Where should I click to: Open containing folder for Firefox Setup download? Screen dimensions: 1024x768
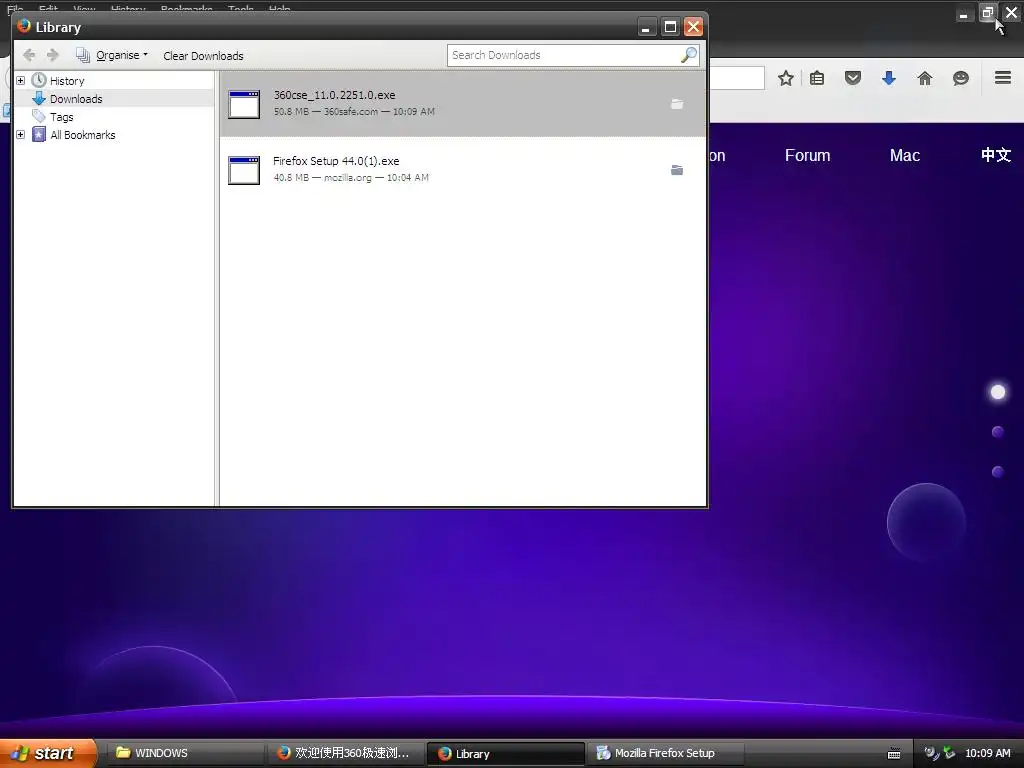click(x=677, y=170)
